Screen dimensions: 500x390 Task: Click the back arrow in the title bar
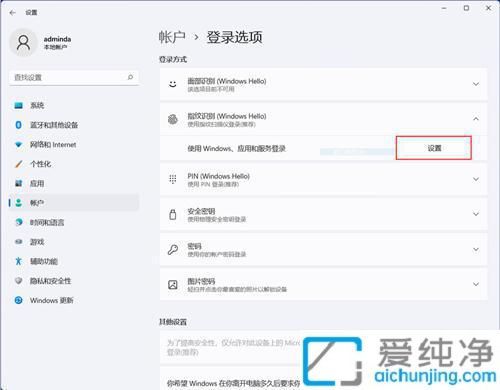point(13,13)
